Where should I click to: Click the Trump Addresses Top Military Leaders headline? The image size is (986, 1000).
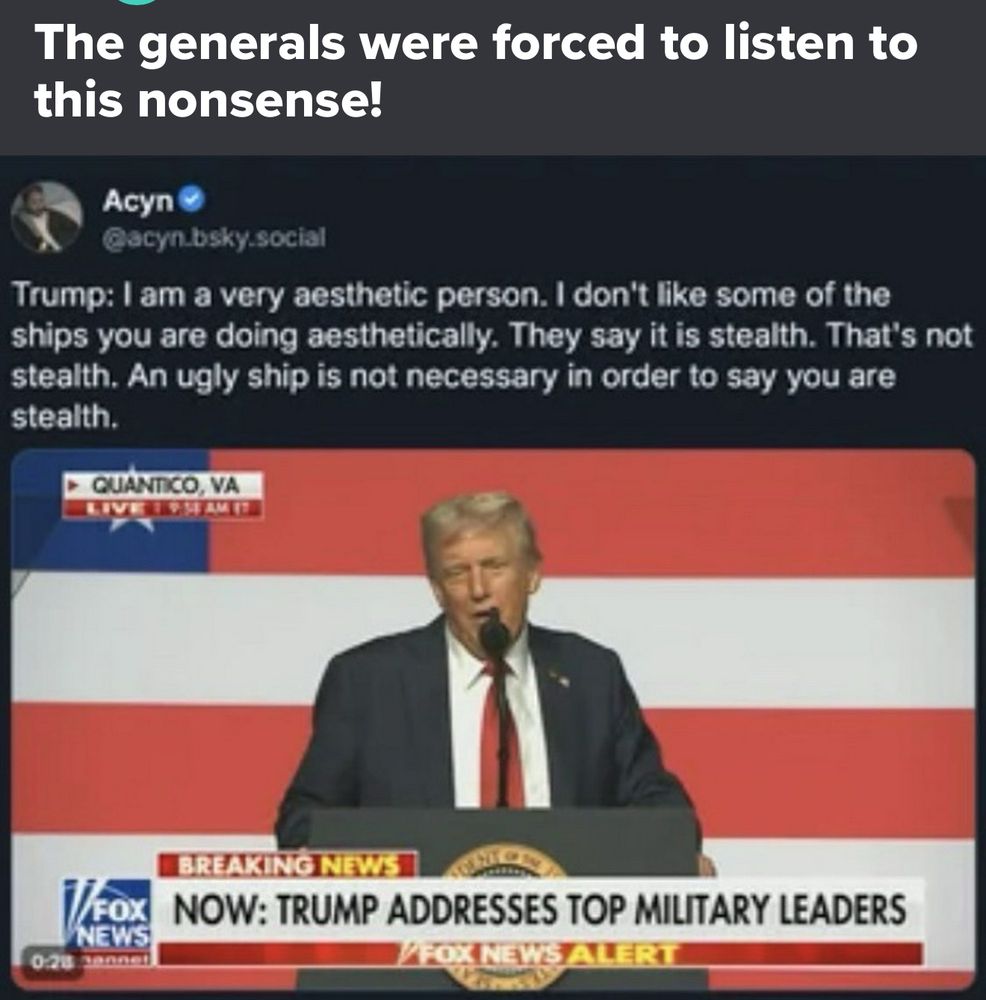point(540,909)
